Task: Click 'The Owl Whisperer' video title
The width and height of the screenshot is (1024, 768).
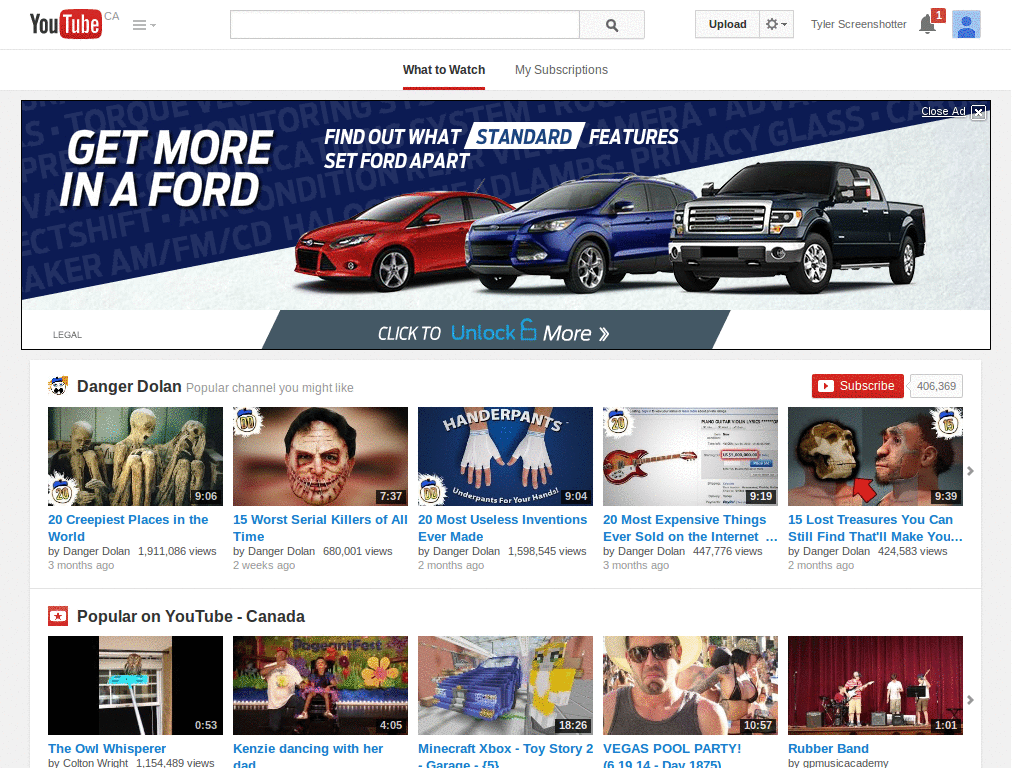Action: click(x=107, y=748)
